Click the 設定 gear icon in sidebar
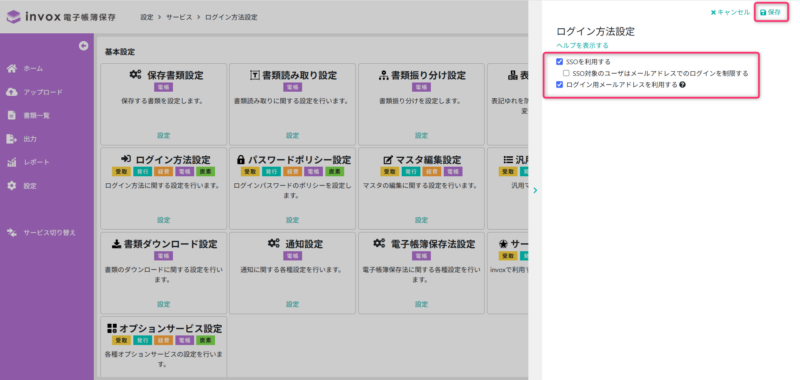Viewport: 800px width, 380px height. coord(12,186)
